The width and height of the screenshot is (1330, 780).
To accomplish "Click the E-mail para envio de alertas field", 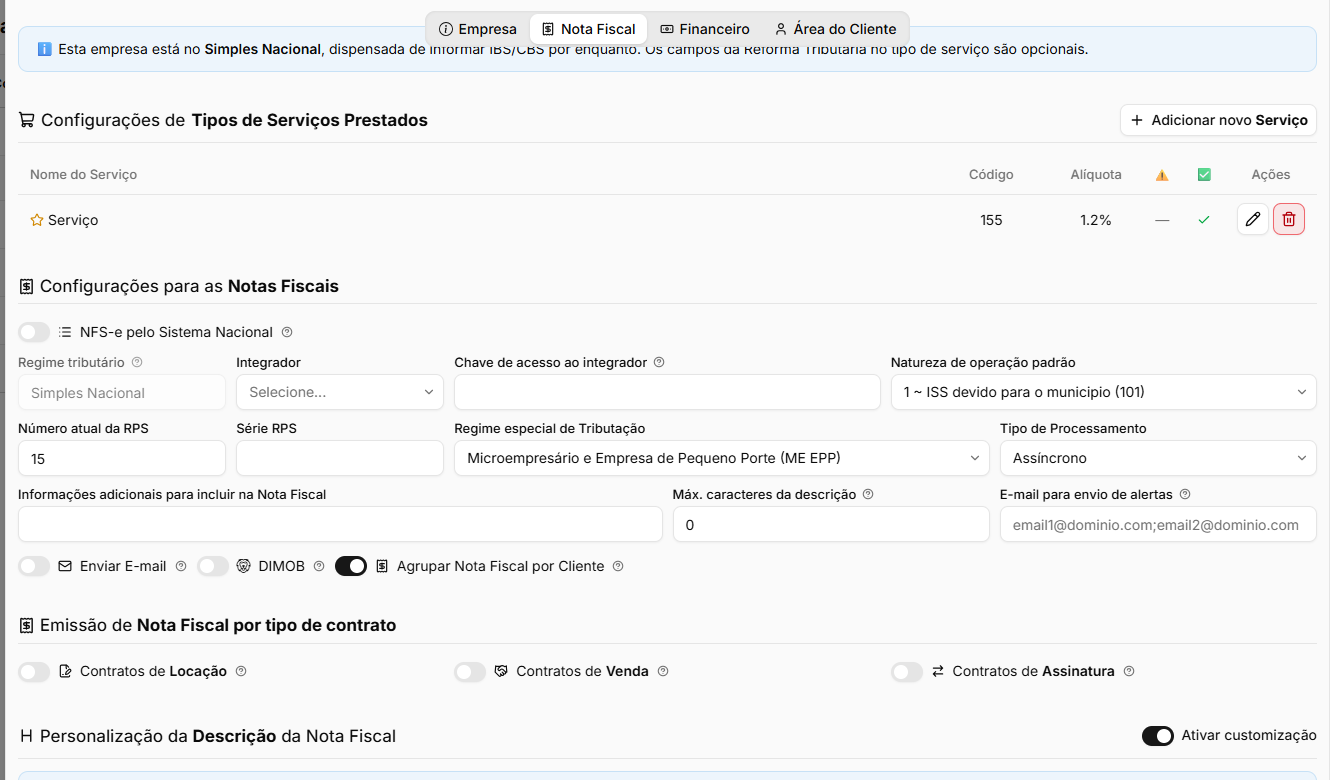I will coord(1158,524).
